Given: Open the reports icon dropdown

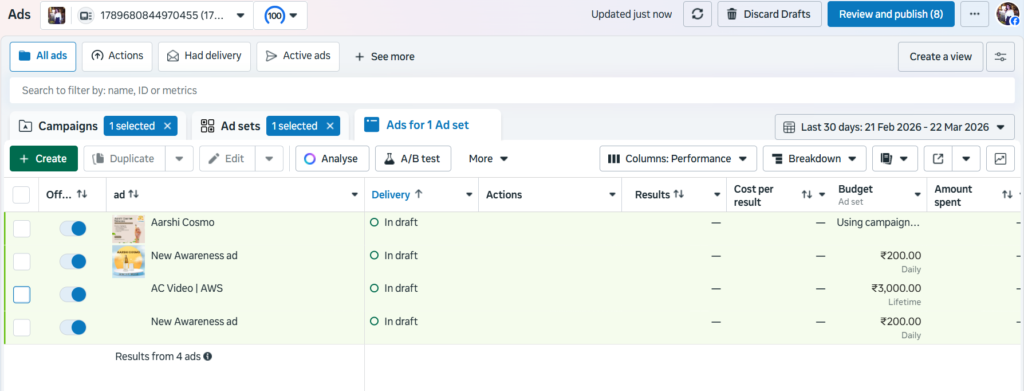Looking at the screenshot, I should point(895,159).
